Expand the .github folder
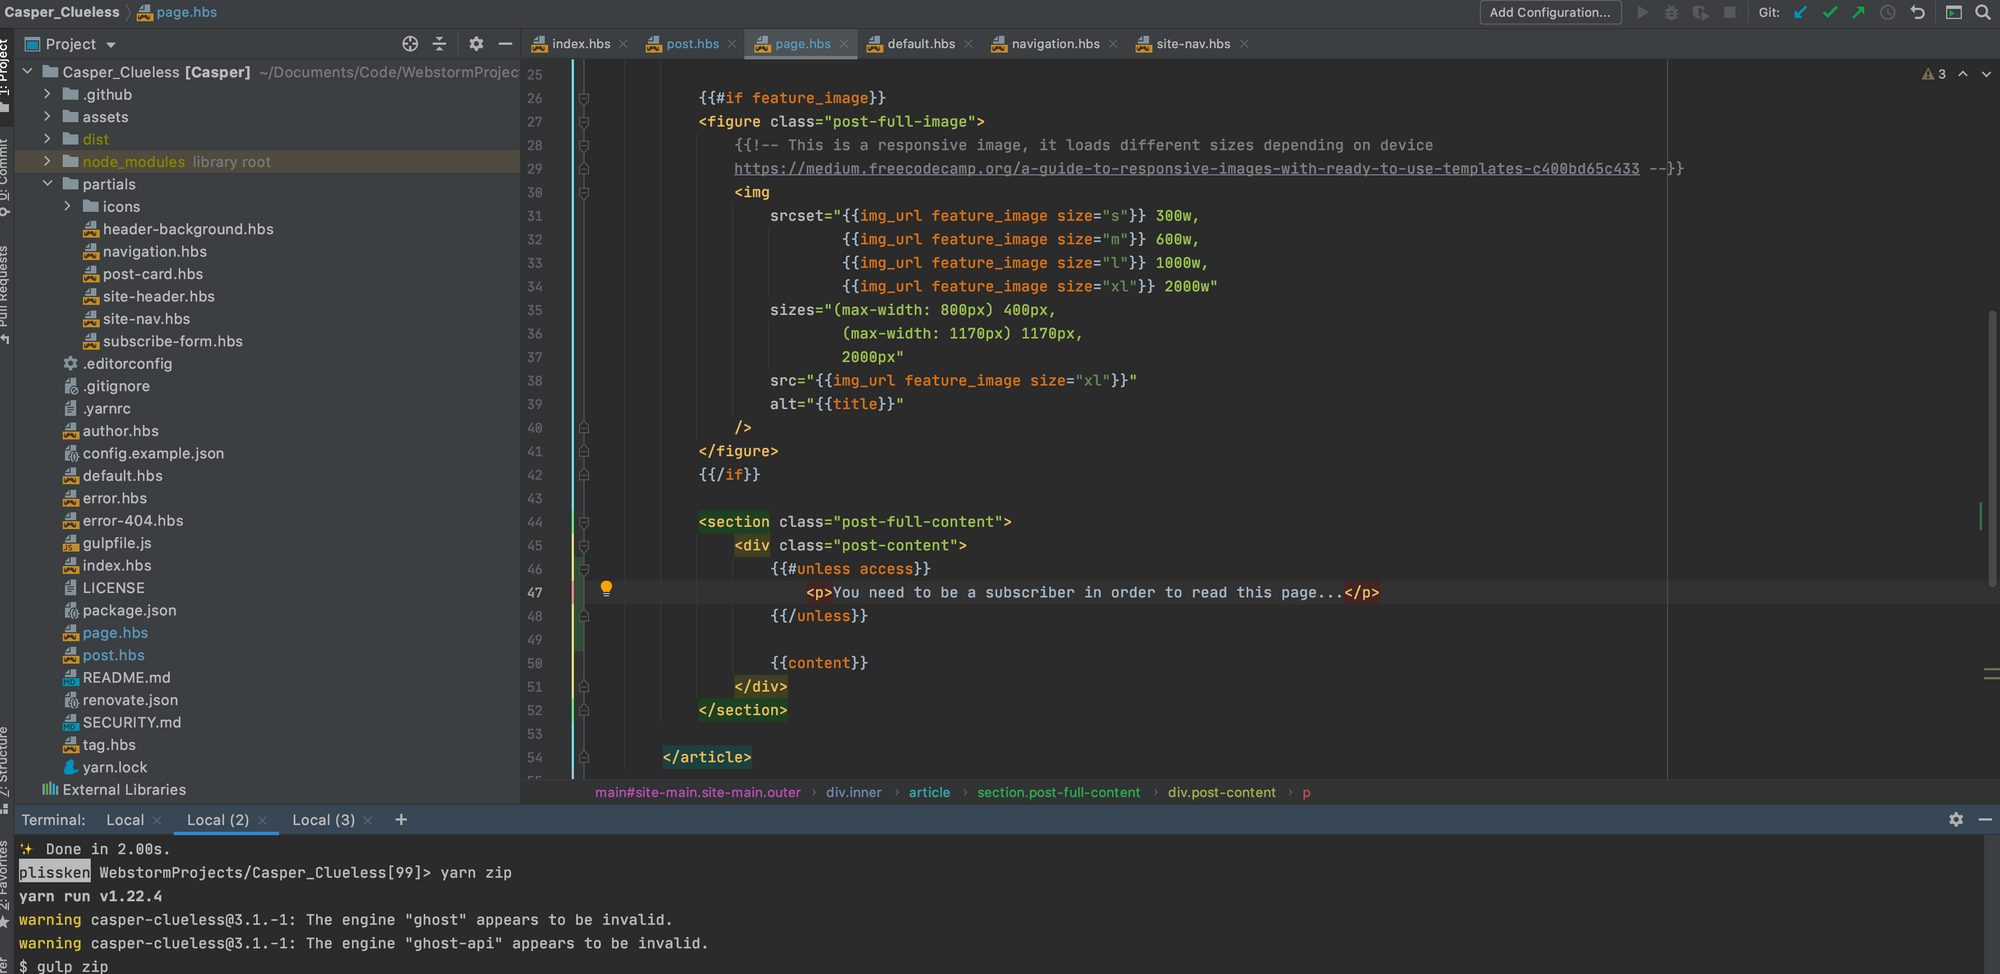This screenshot has height=974, width=2000. pos(47,94)
